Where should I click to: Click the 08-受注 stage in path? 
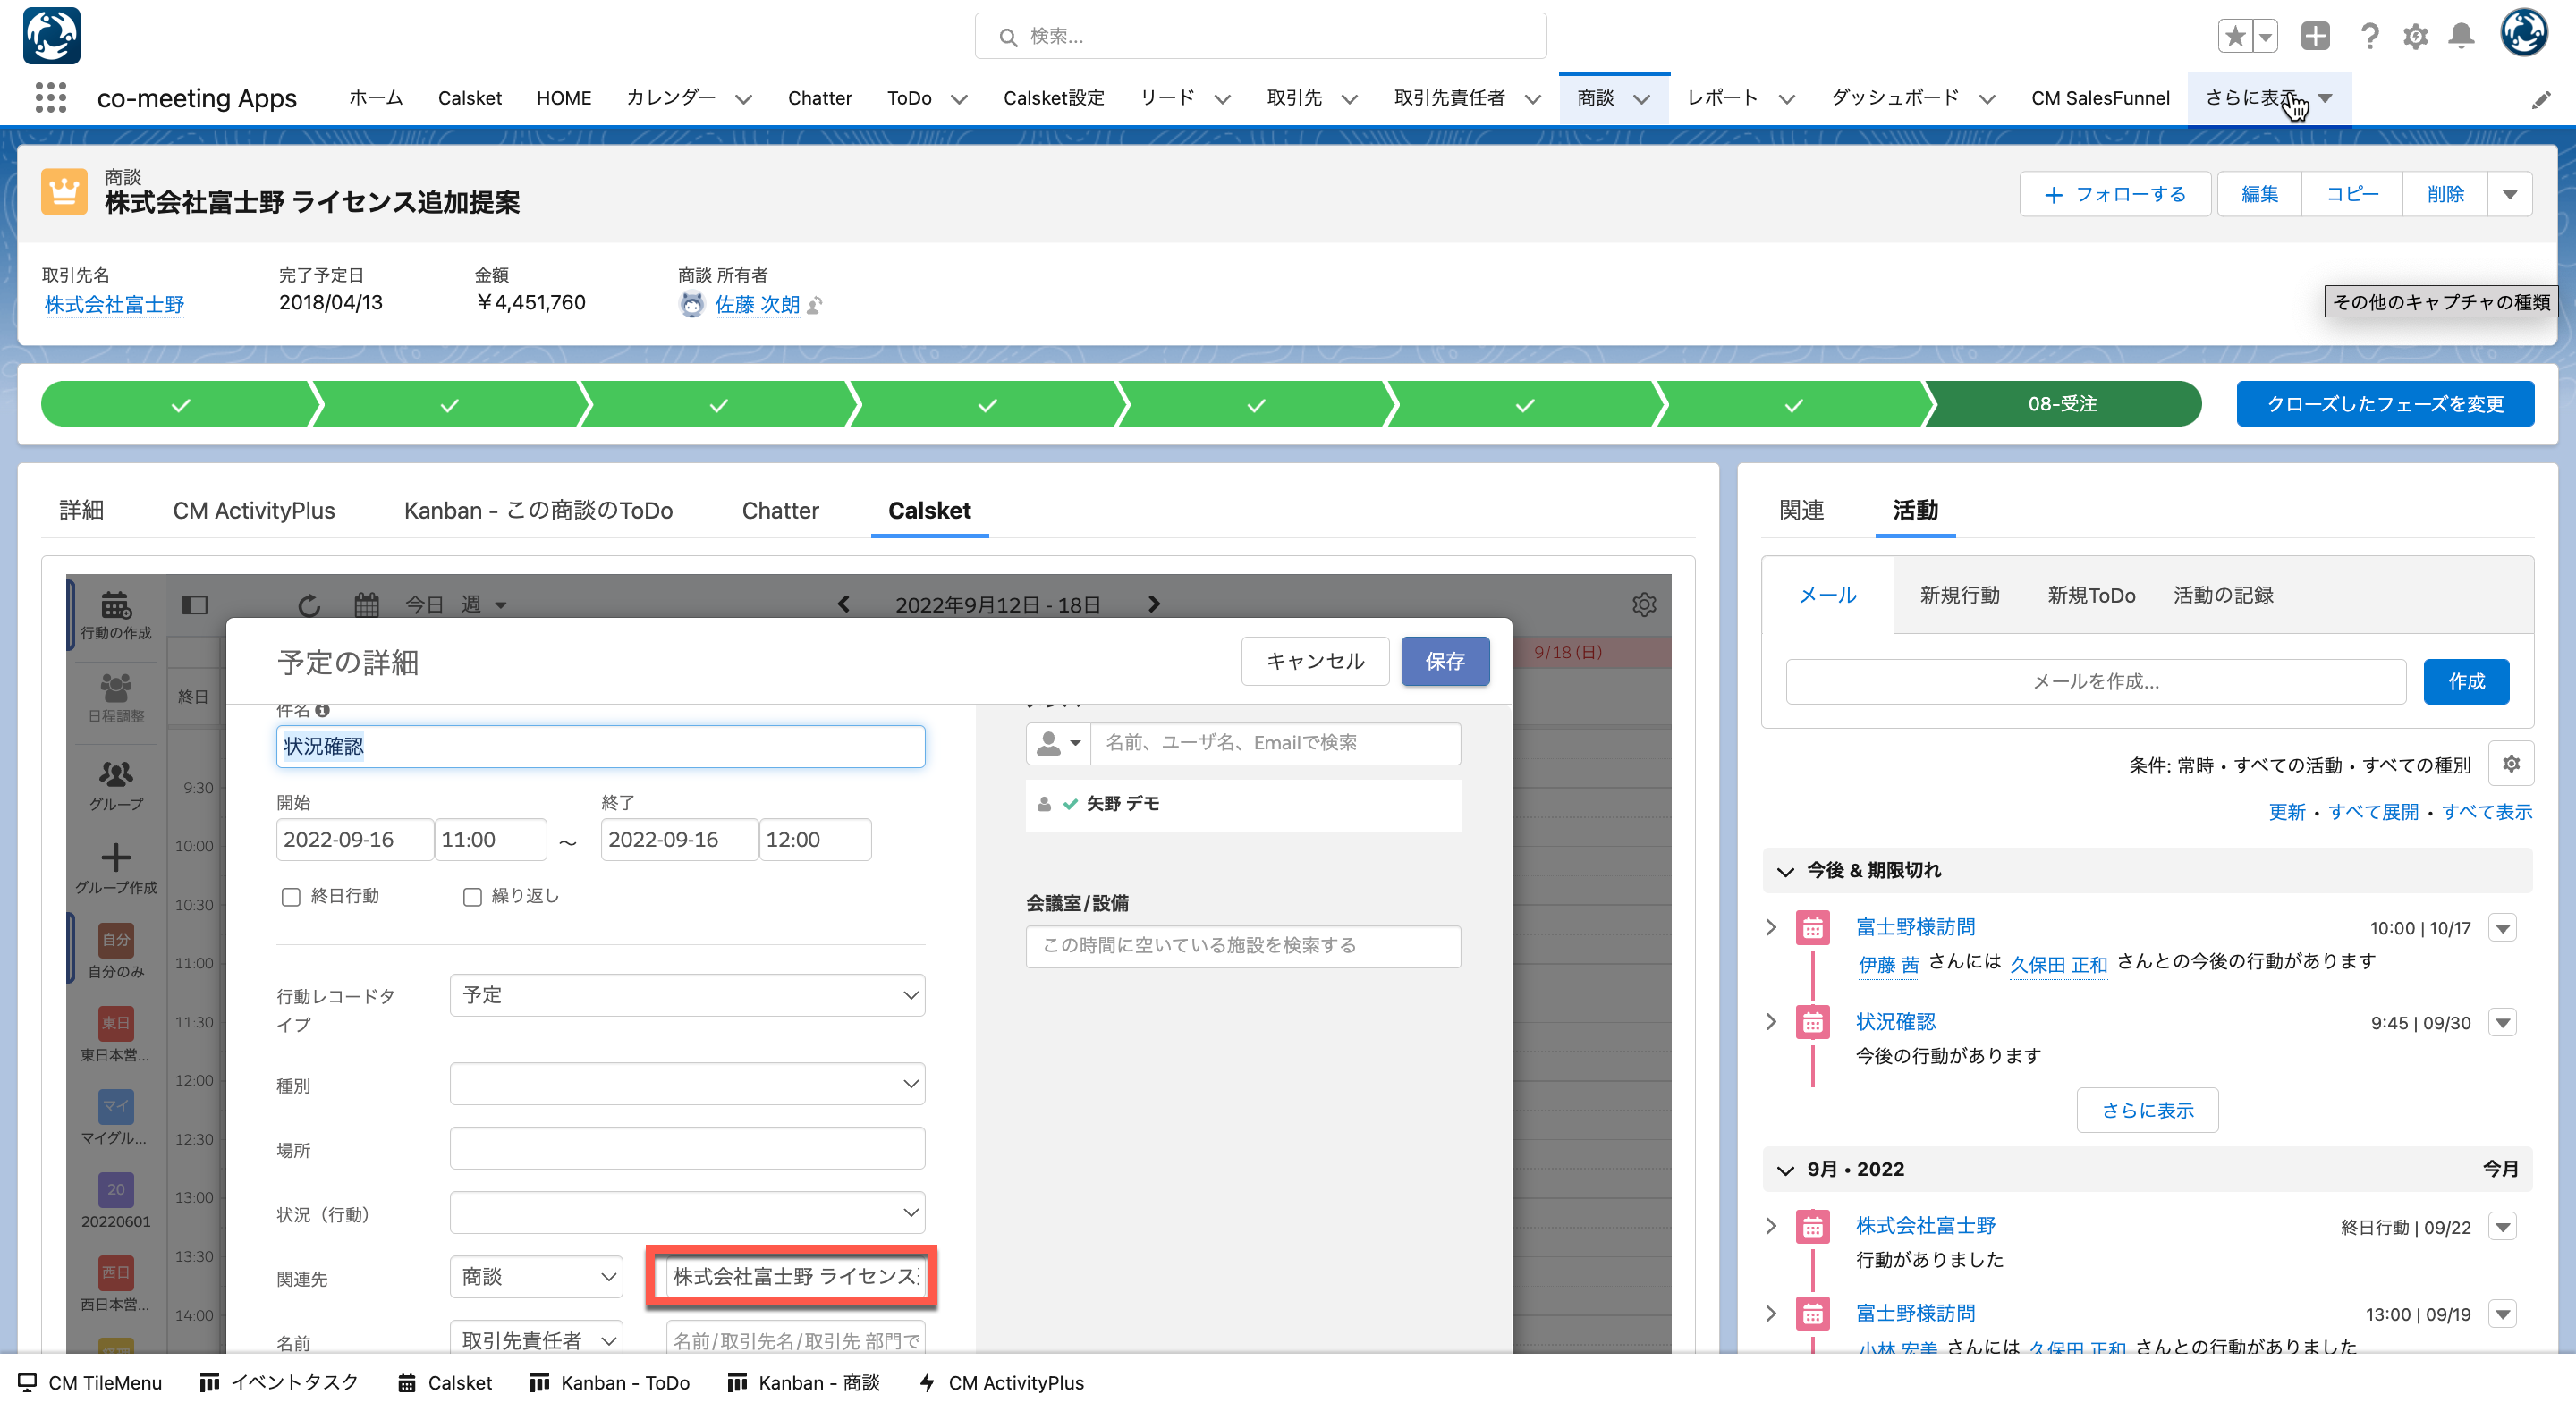pyautogui.click(x=2062, y=404)
